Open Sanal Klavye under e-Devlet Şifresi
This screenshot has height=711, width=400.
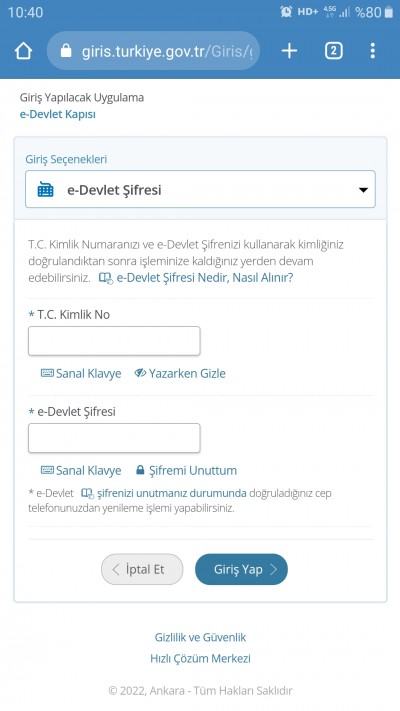pos(81,470)
